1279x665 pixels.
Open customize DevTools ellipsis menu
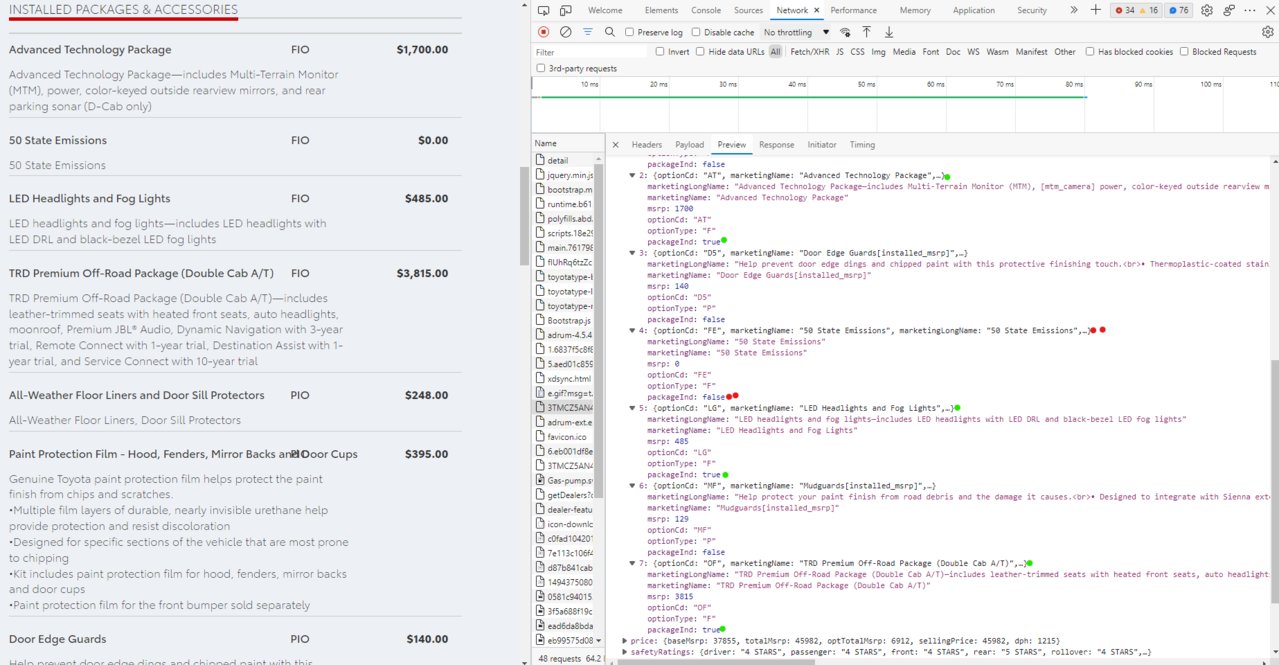tap(1252, 10)
